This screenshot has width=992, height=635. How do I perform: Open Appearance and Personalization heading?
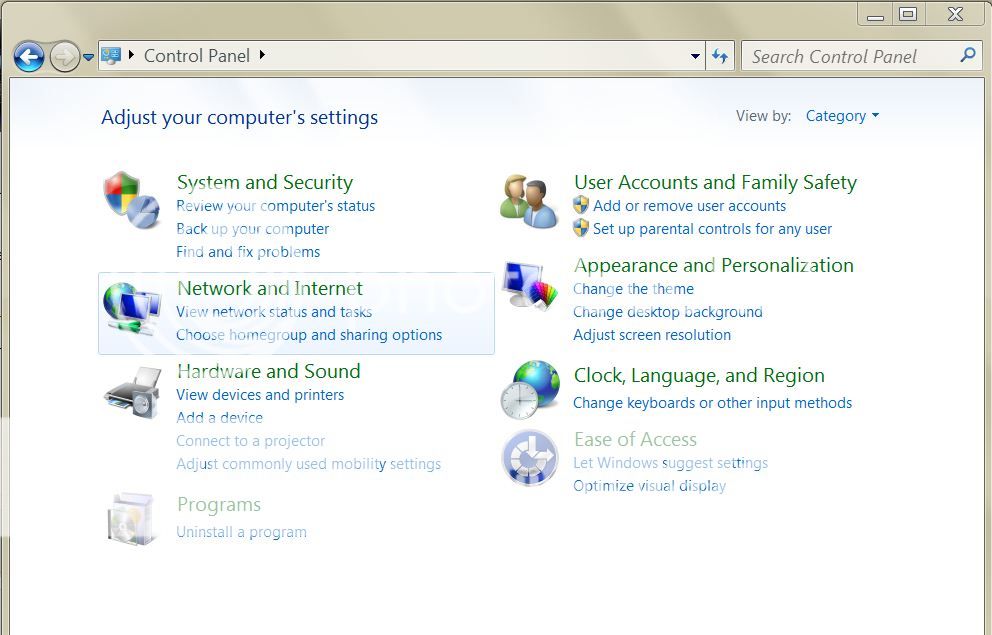click(x=714, y=265)
